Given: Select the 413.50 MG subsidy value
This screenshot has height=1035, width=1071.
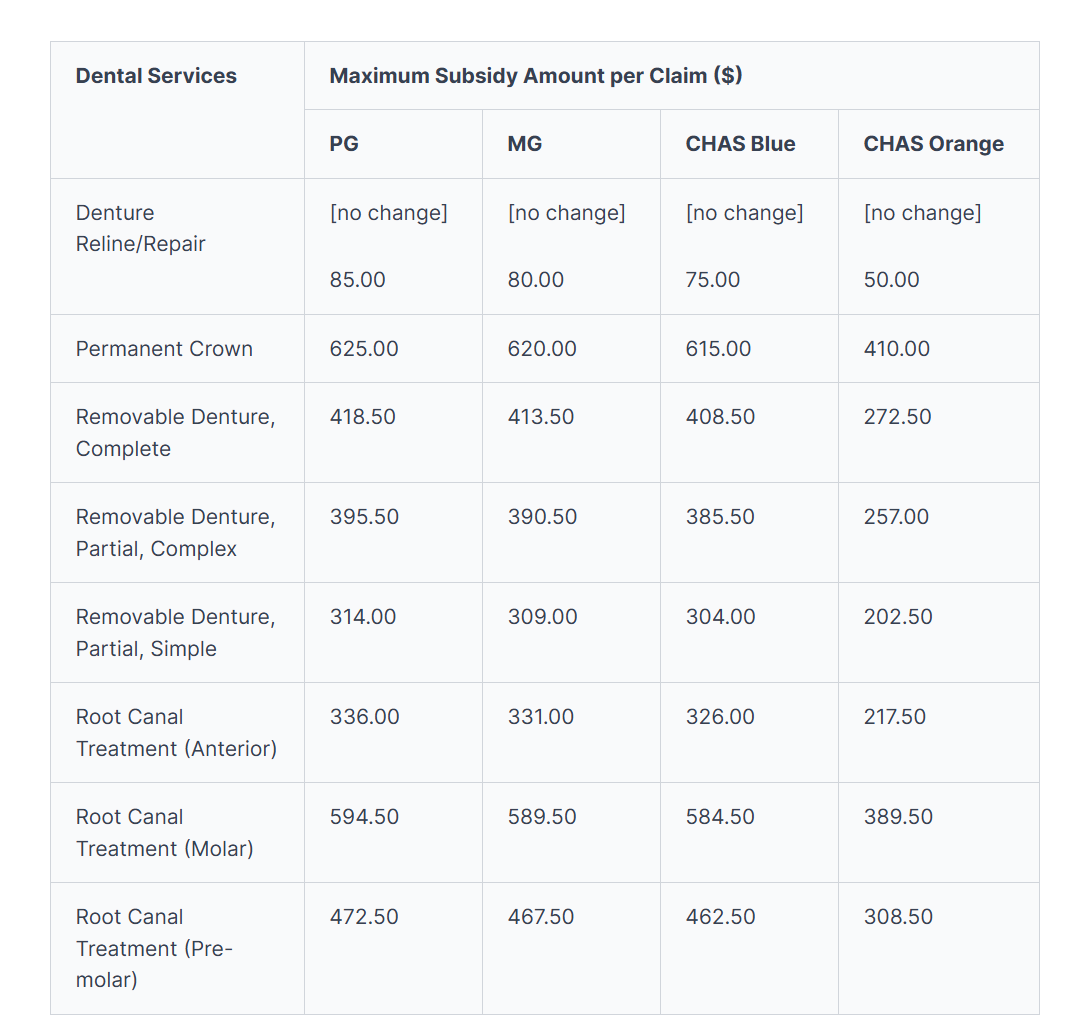Looking at the screenshot, I should pos(541,417).
